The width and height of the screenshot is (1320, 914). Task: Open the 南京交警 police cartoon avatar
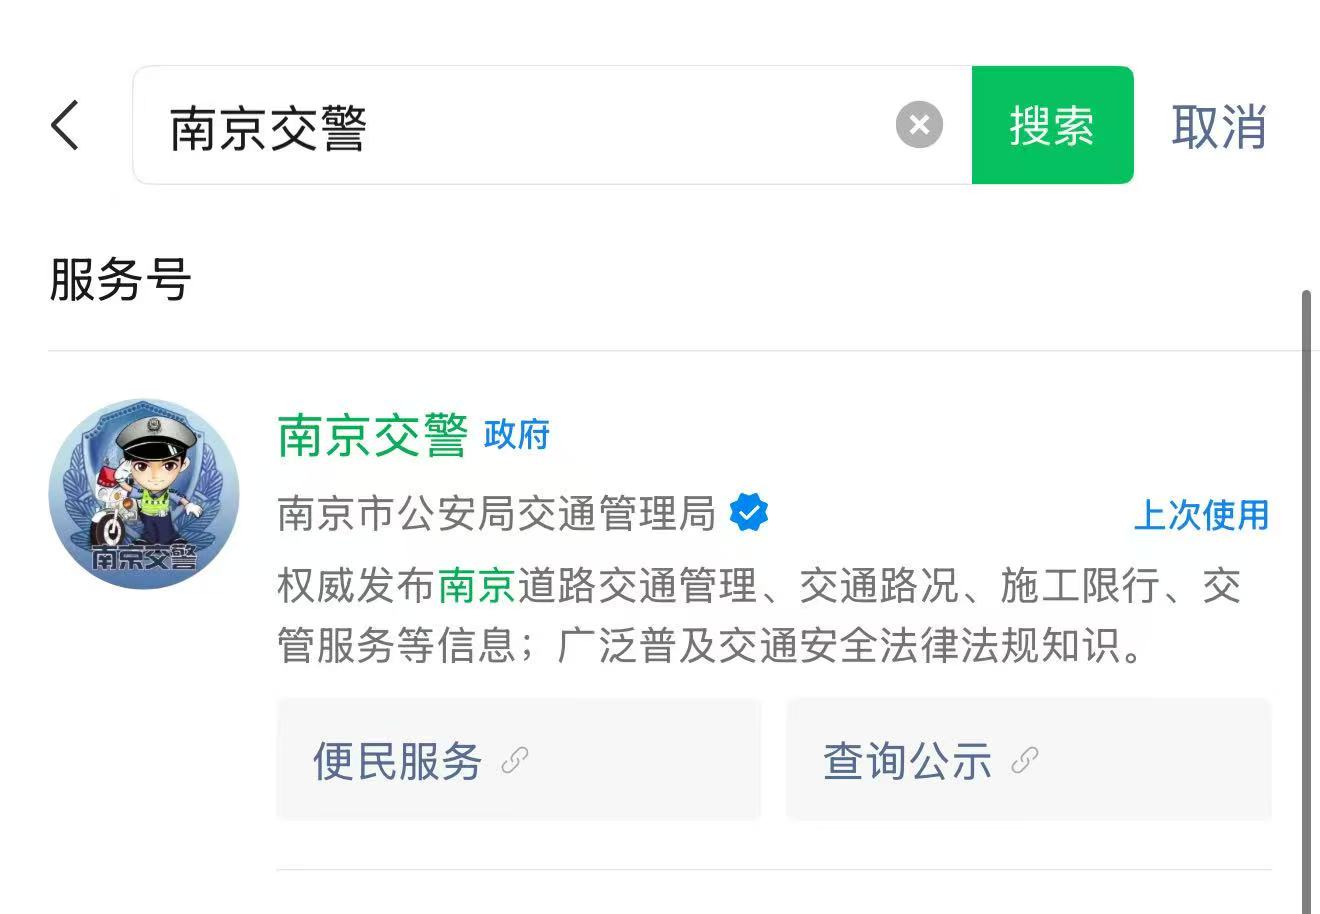144,493
